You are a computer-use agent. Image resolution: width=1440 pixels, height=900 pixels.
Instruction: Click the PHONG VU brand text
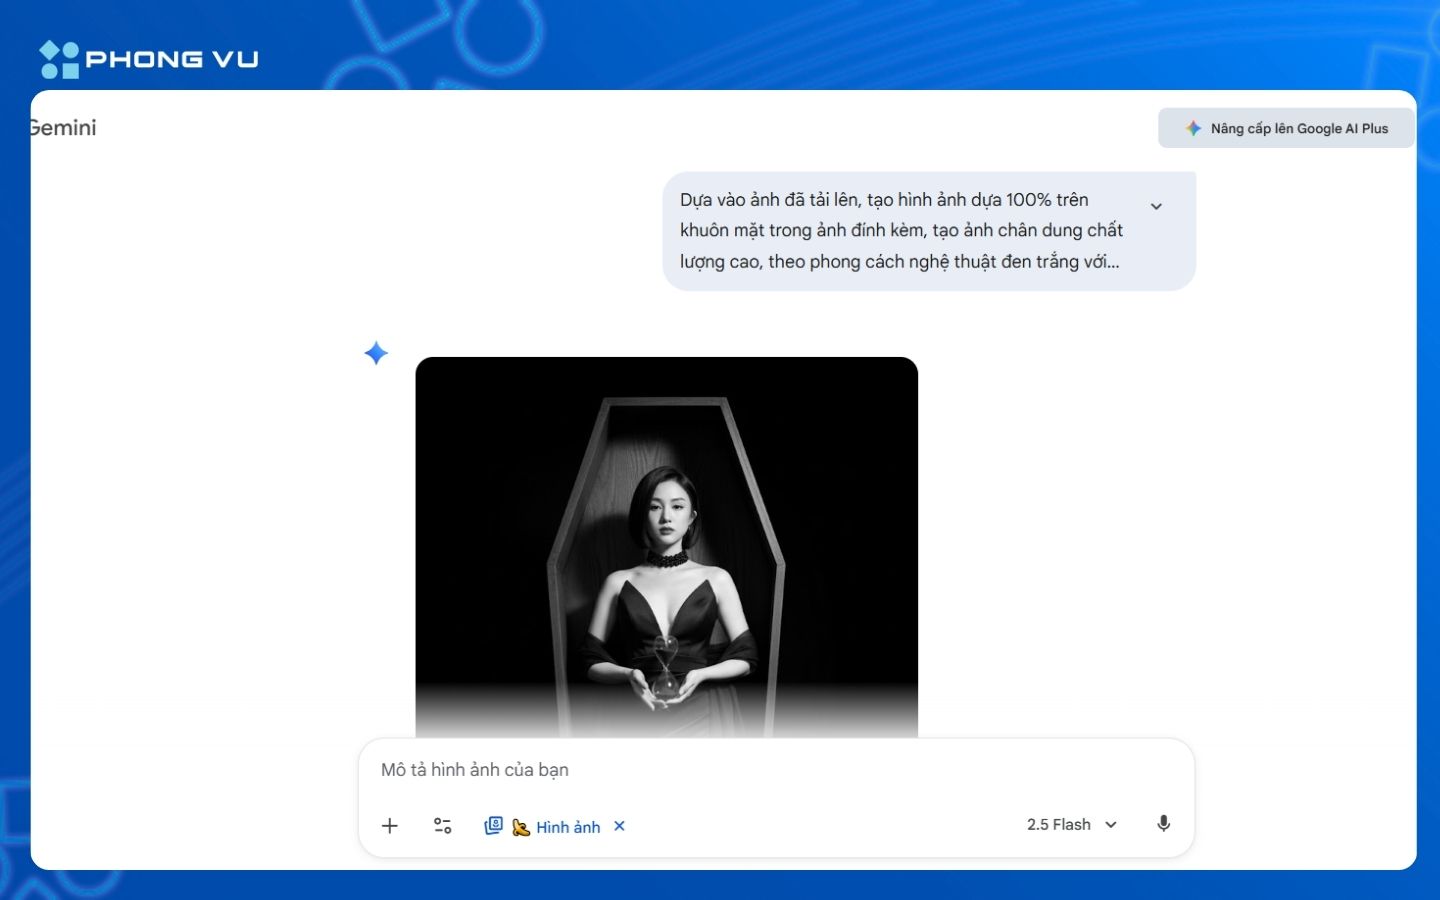tap(172, 60)
